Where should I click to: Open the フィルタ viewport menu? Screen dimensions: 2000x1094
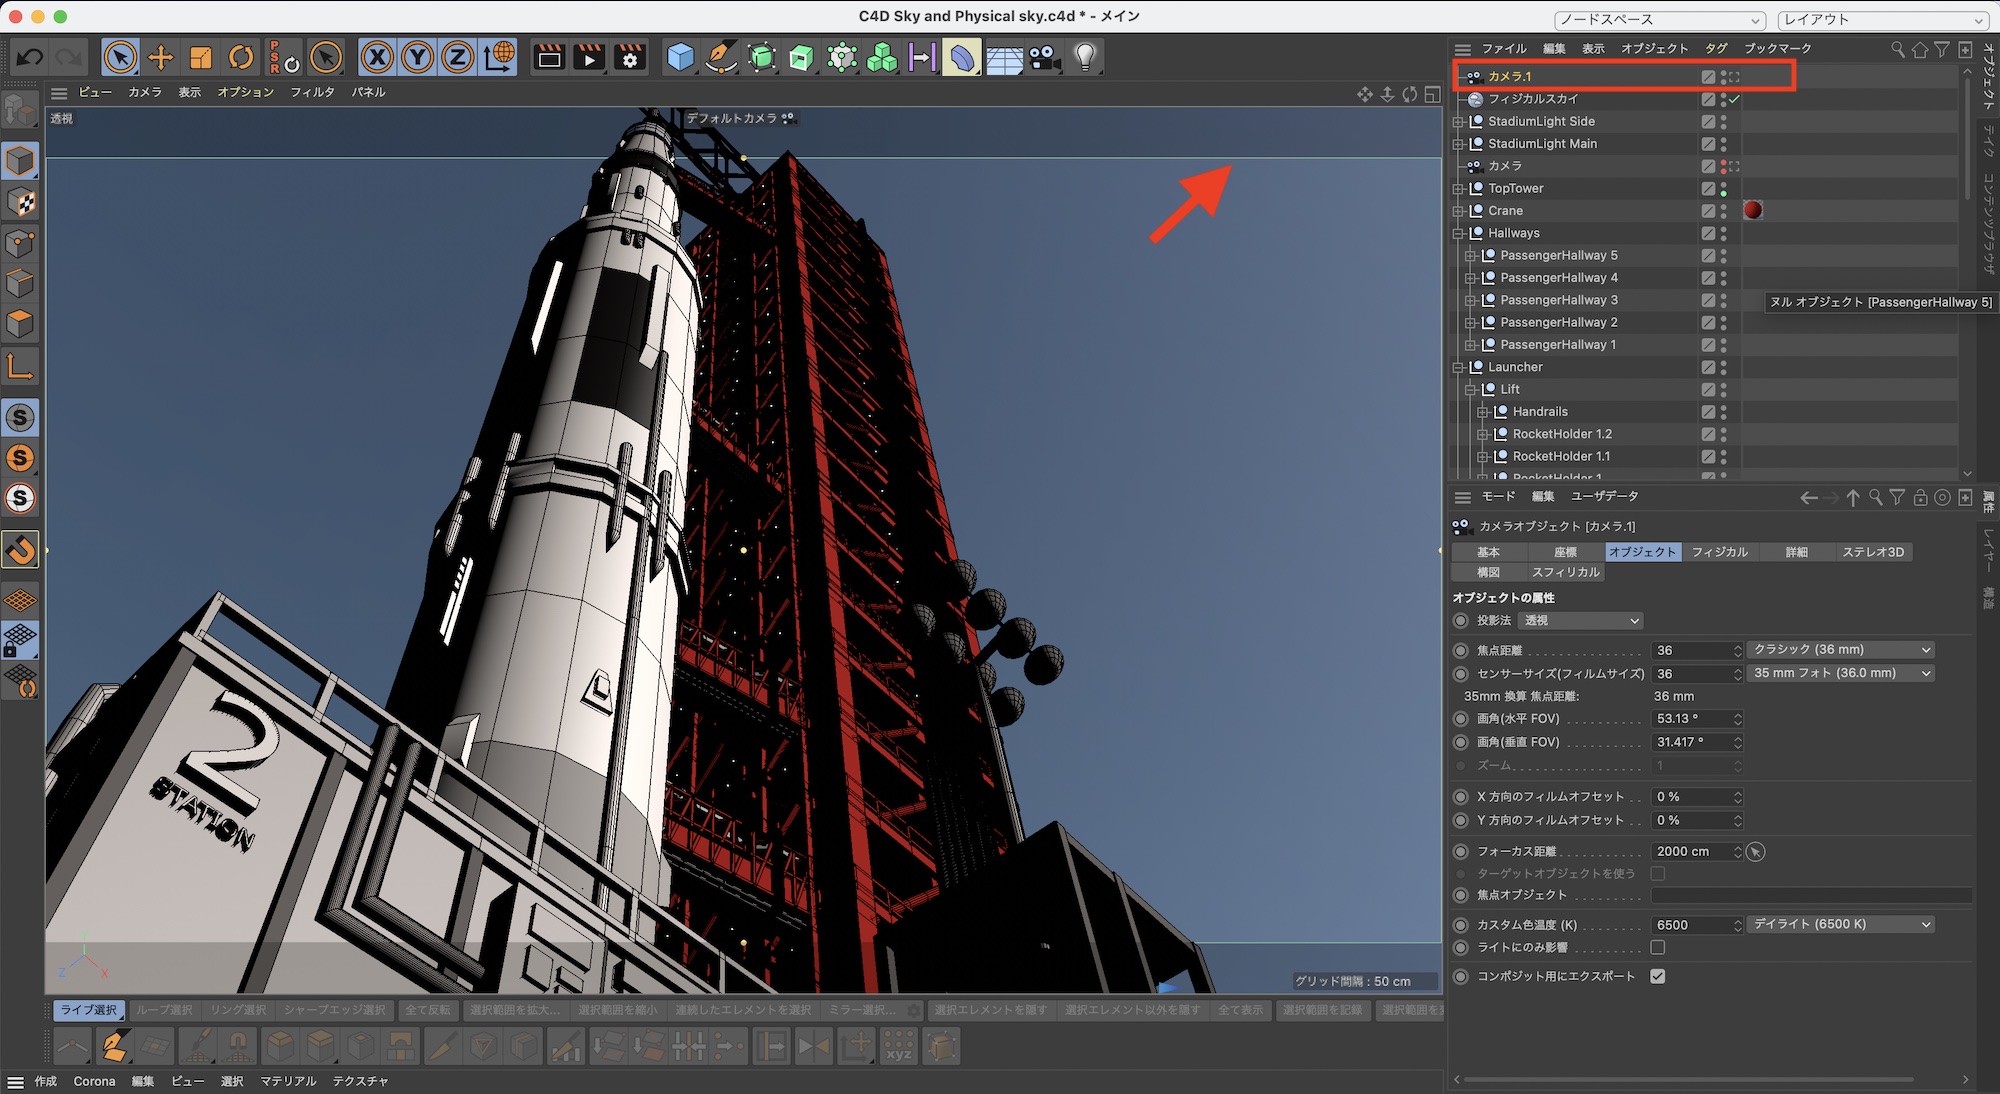tap(312, 92)
